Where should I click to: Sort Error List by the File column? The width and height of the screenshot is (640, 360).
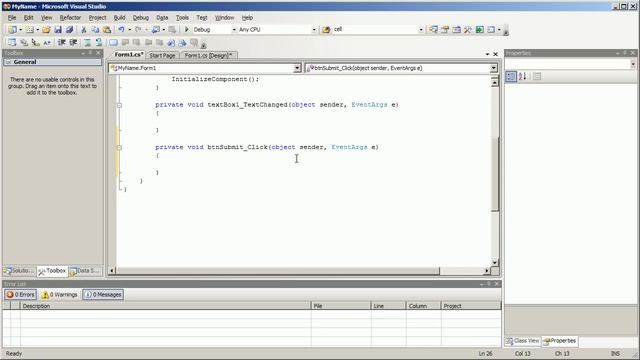(x=341, y=306)
